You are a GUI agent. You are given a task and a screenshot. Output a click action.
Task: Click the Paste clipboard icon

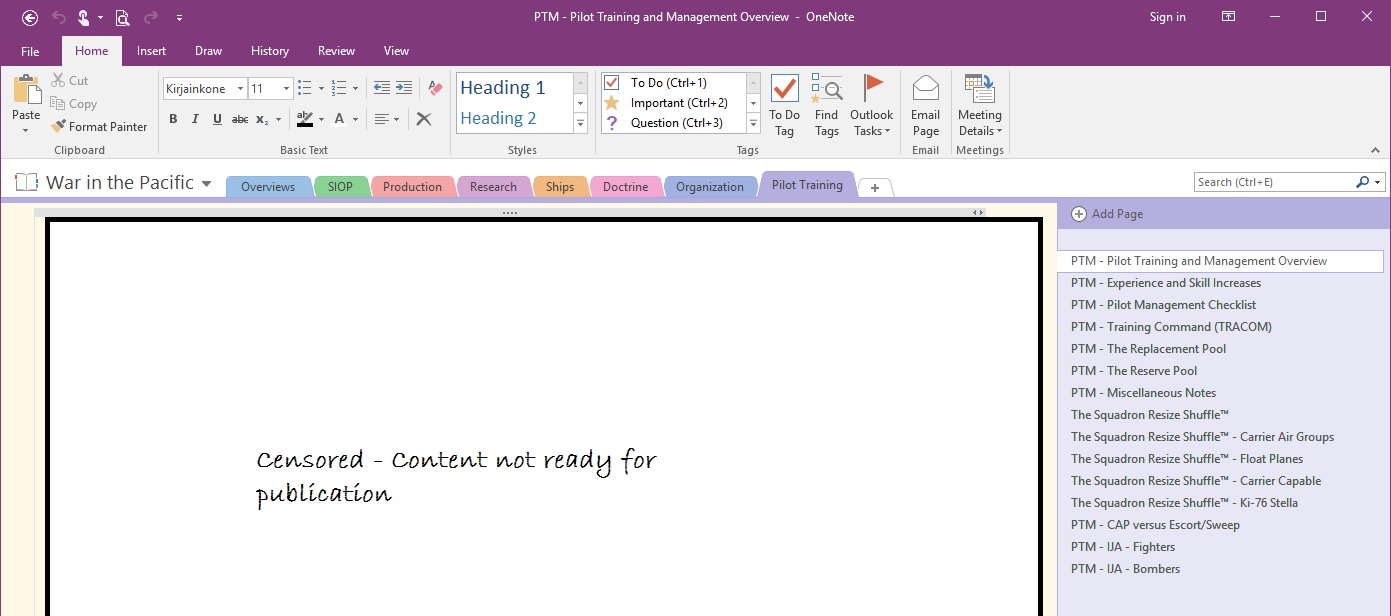(26, 89)
